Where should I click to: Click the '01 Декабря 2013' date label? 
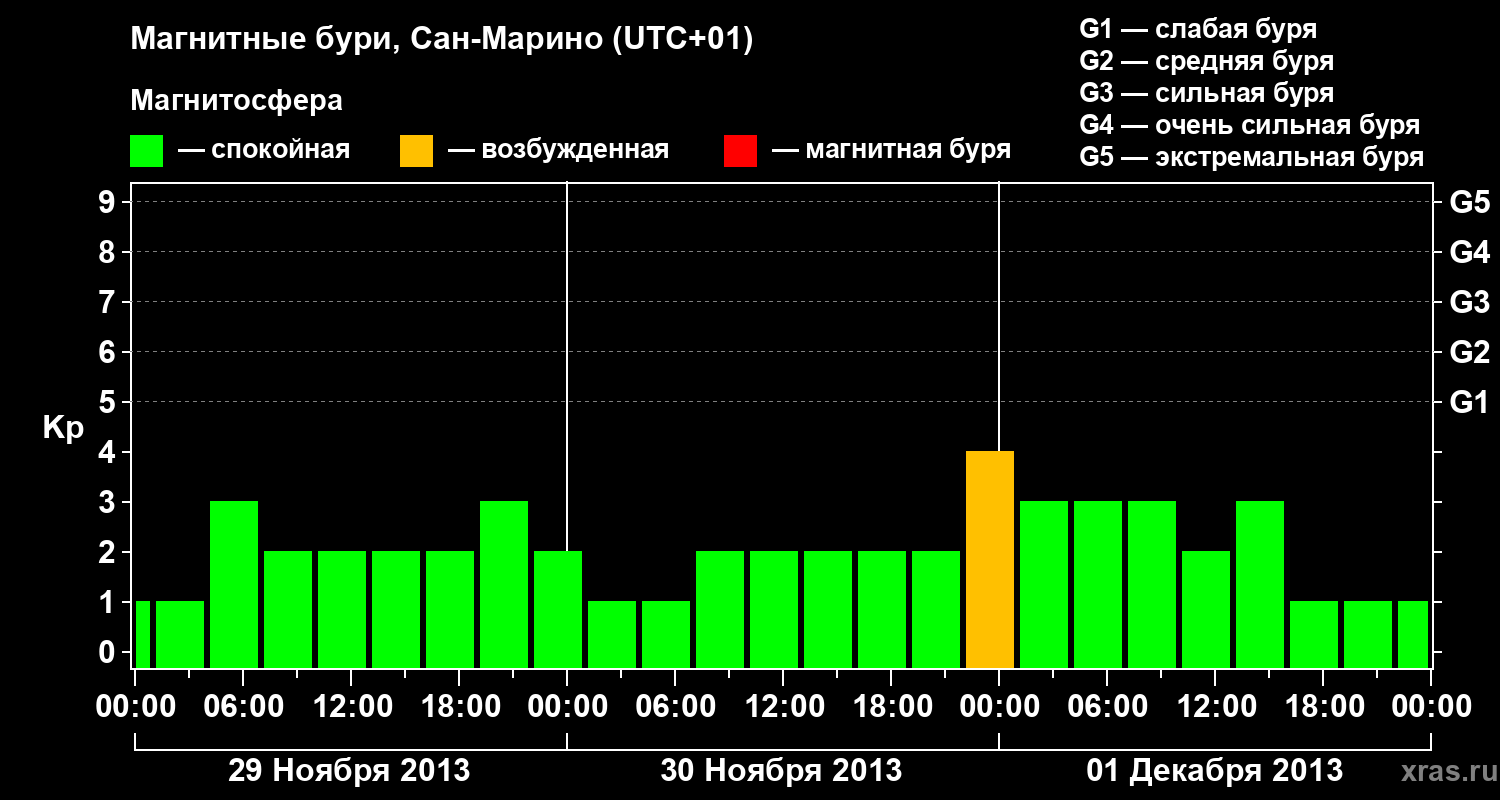1215,771
